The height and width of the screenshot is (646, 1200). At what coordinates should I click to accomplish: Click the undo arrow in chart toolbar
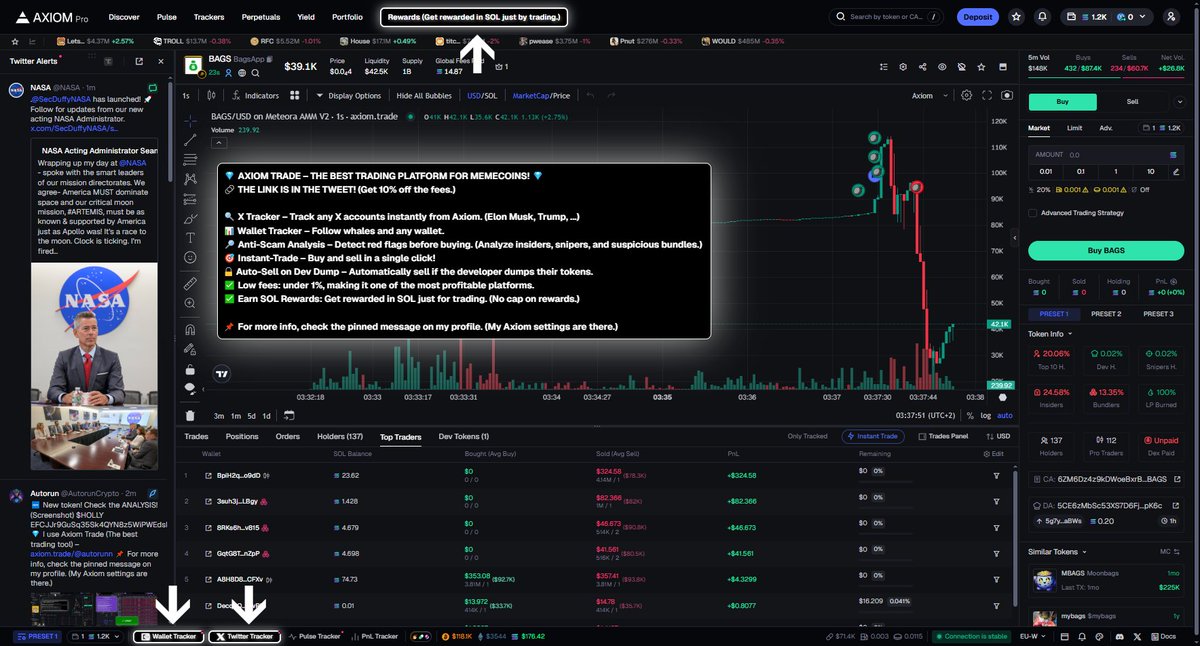tap(590, 96)
